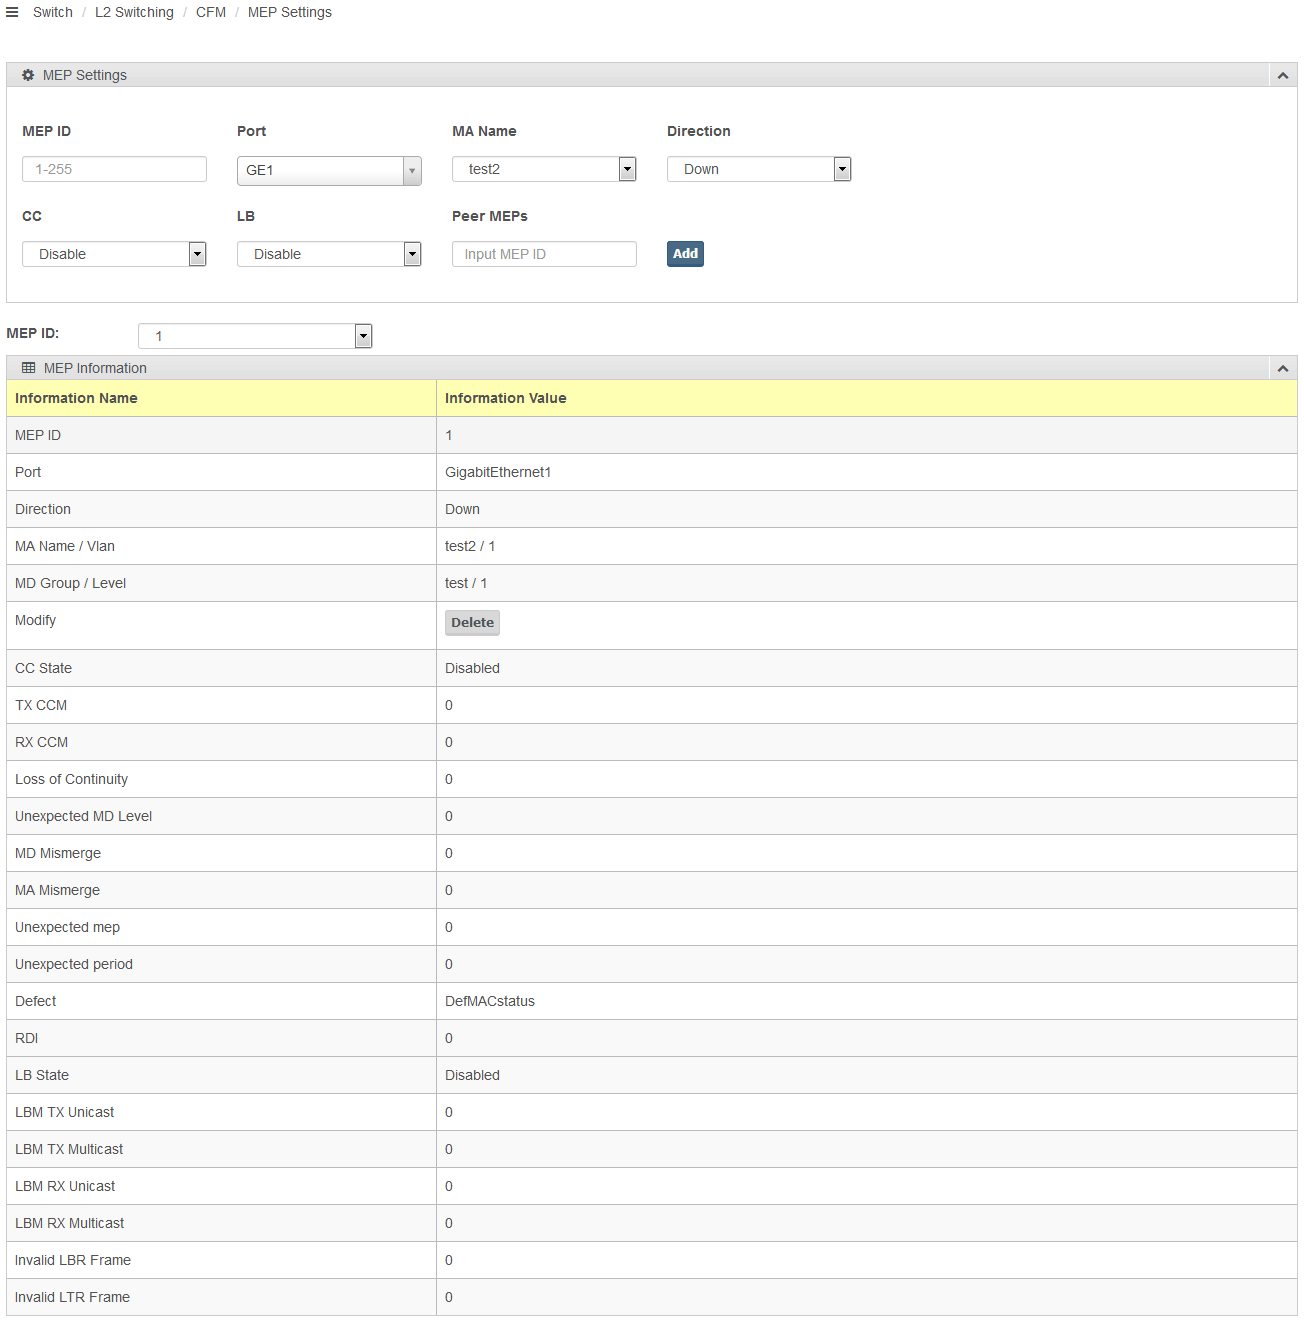
Task: Open the CC Disable dropdown
Action: (x=114, y=254)
